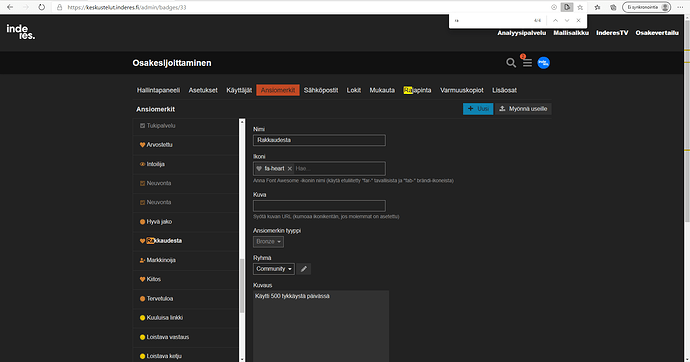Click the browser forward arrow

pos(26,7)
